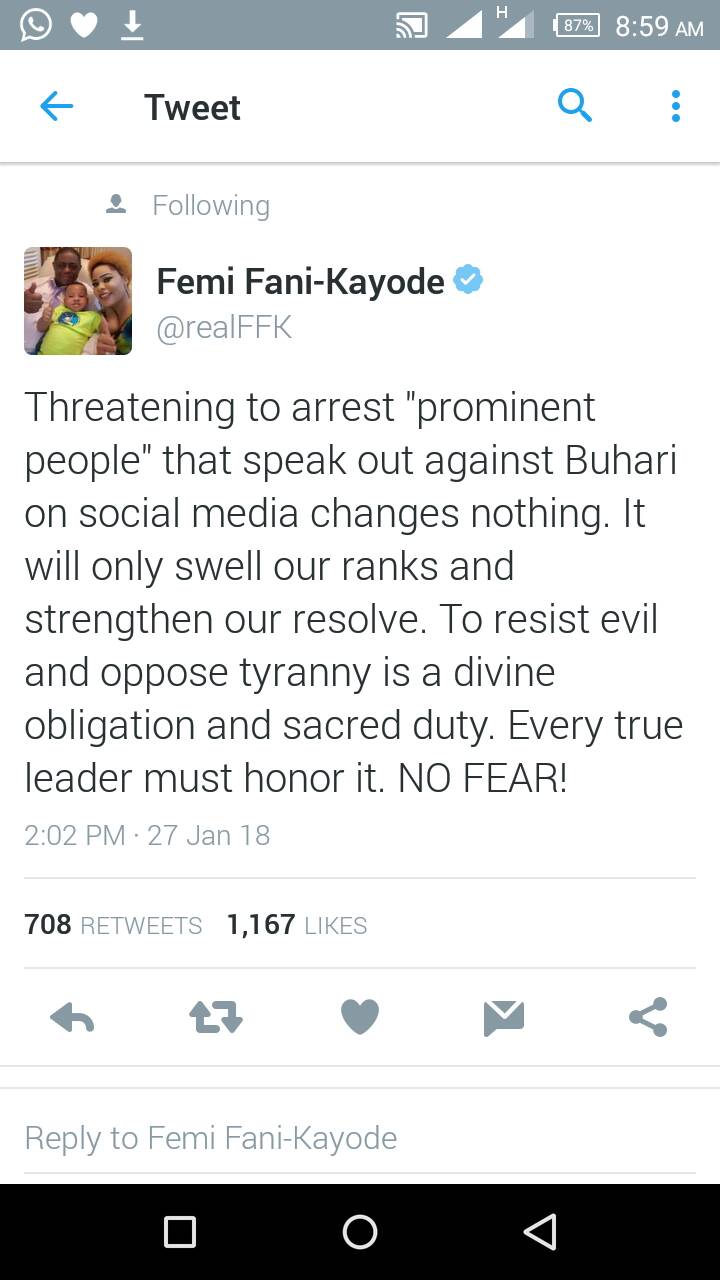Open Femi Fani-Kayode's profile picture
The width and height of the screenshot is (720, 1280).
78,301
